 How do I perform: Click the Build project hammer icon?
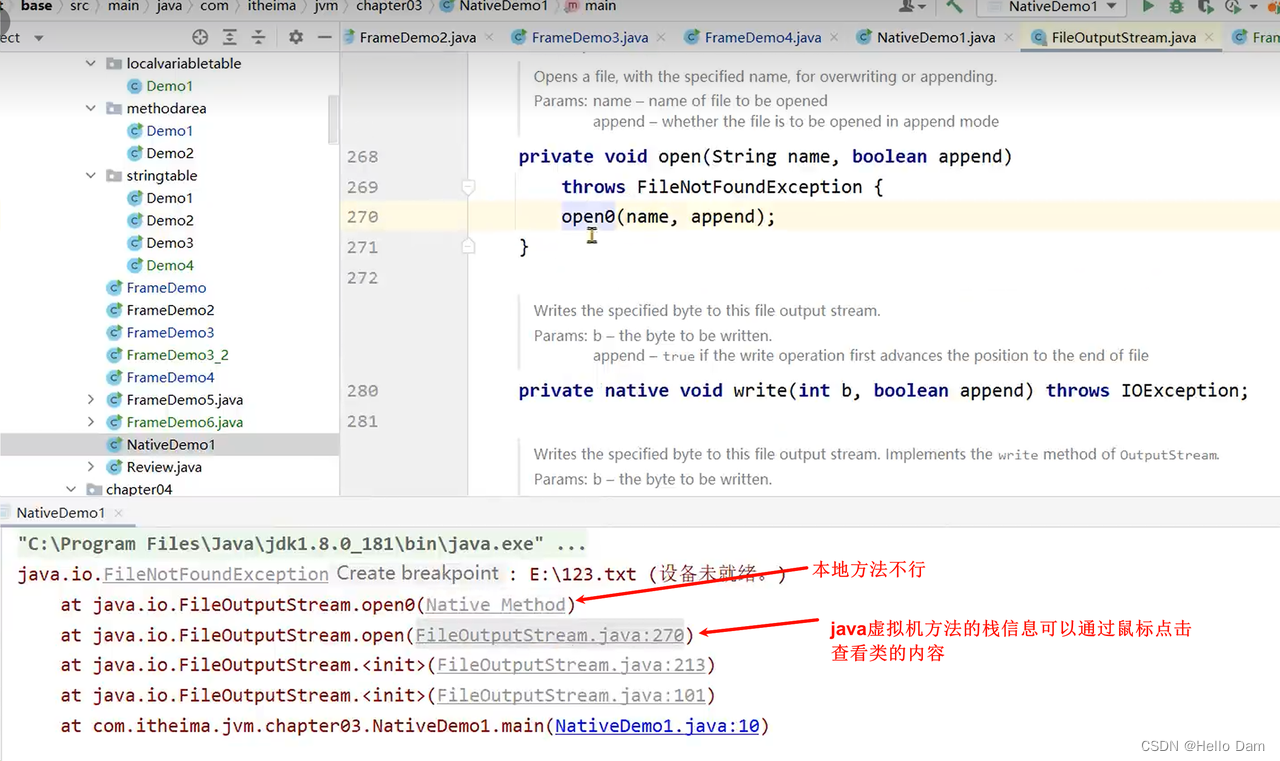tap(954, 6)
